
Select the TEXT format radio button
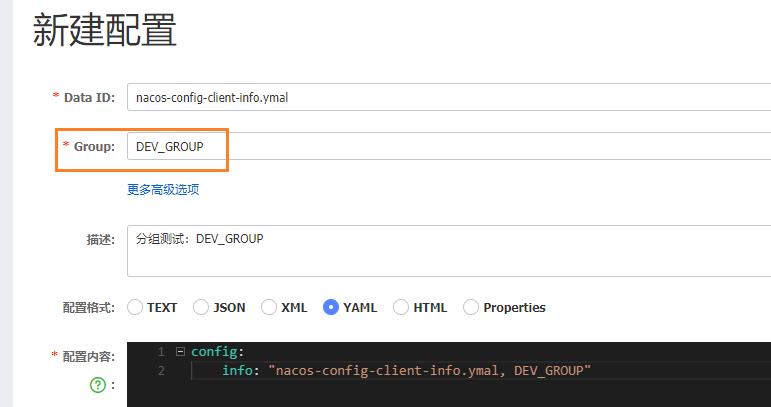coord(135,307)
